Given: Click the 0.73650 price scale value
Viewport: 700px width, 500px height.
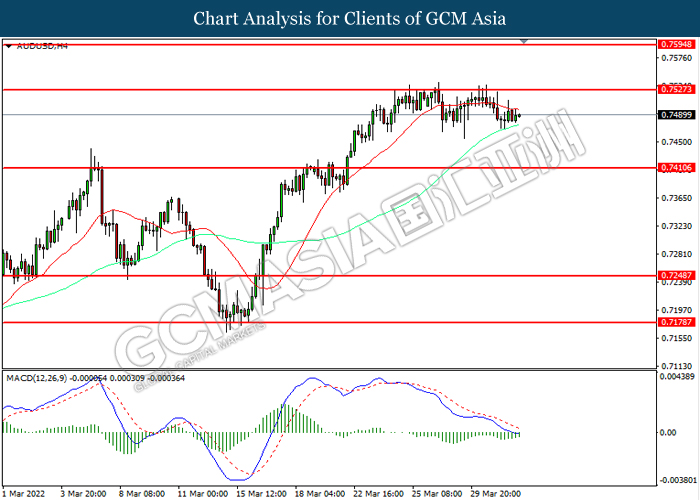Looking at the screenshot, I should [676, 198].
